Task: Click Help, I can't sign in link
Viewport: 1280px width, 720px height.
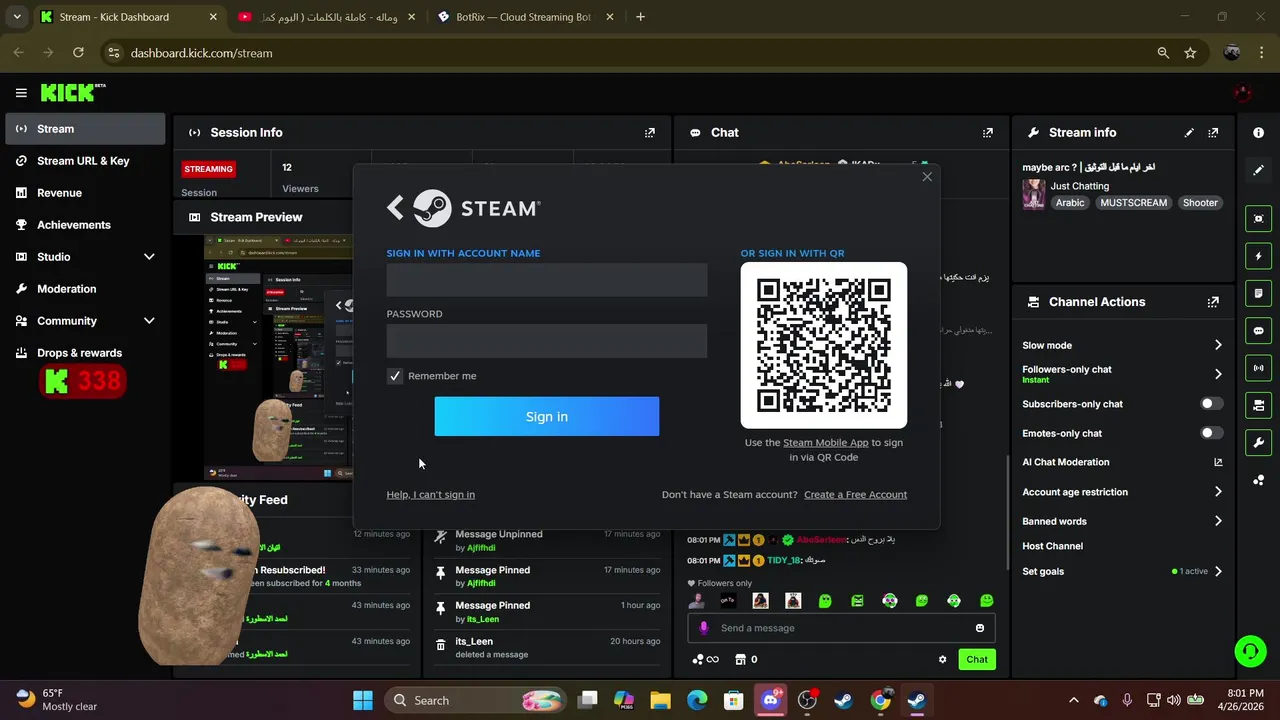Action: click(x=431, y=494)
